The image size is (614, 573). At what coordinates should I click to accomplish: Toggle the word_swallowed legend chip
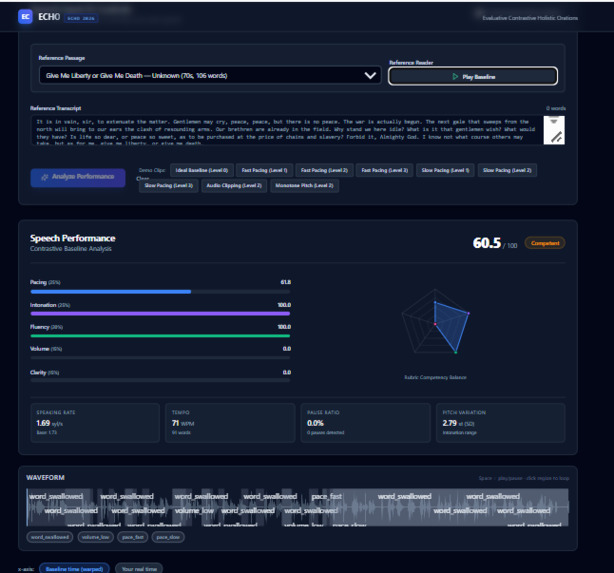pyautogui.click(x=50, y=537)
